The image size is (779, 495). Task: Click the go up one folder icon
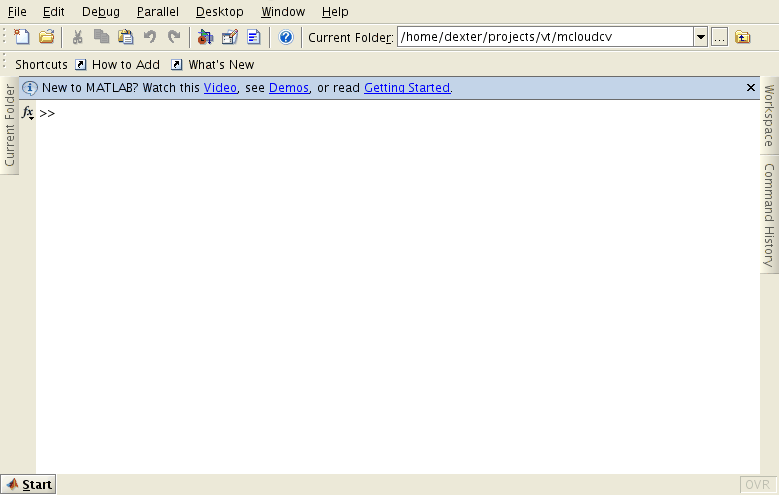743,37
